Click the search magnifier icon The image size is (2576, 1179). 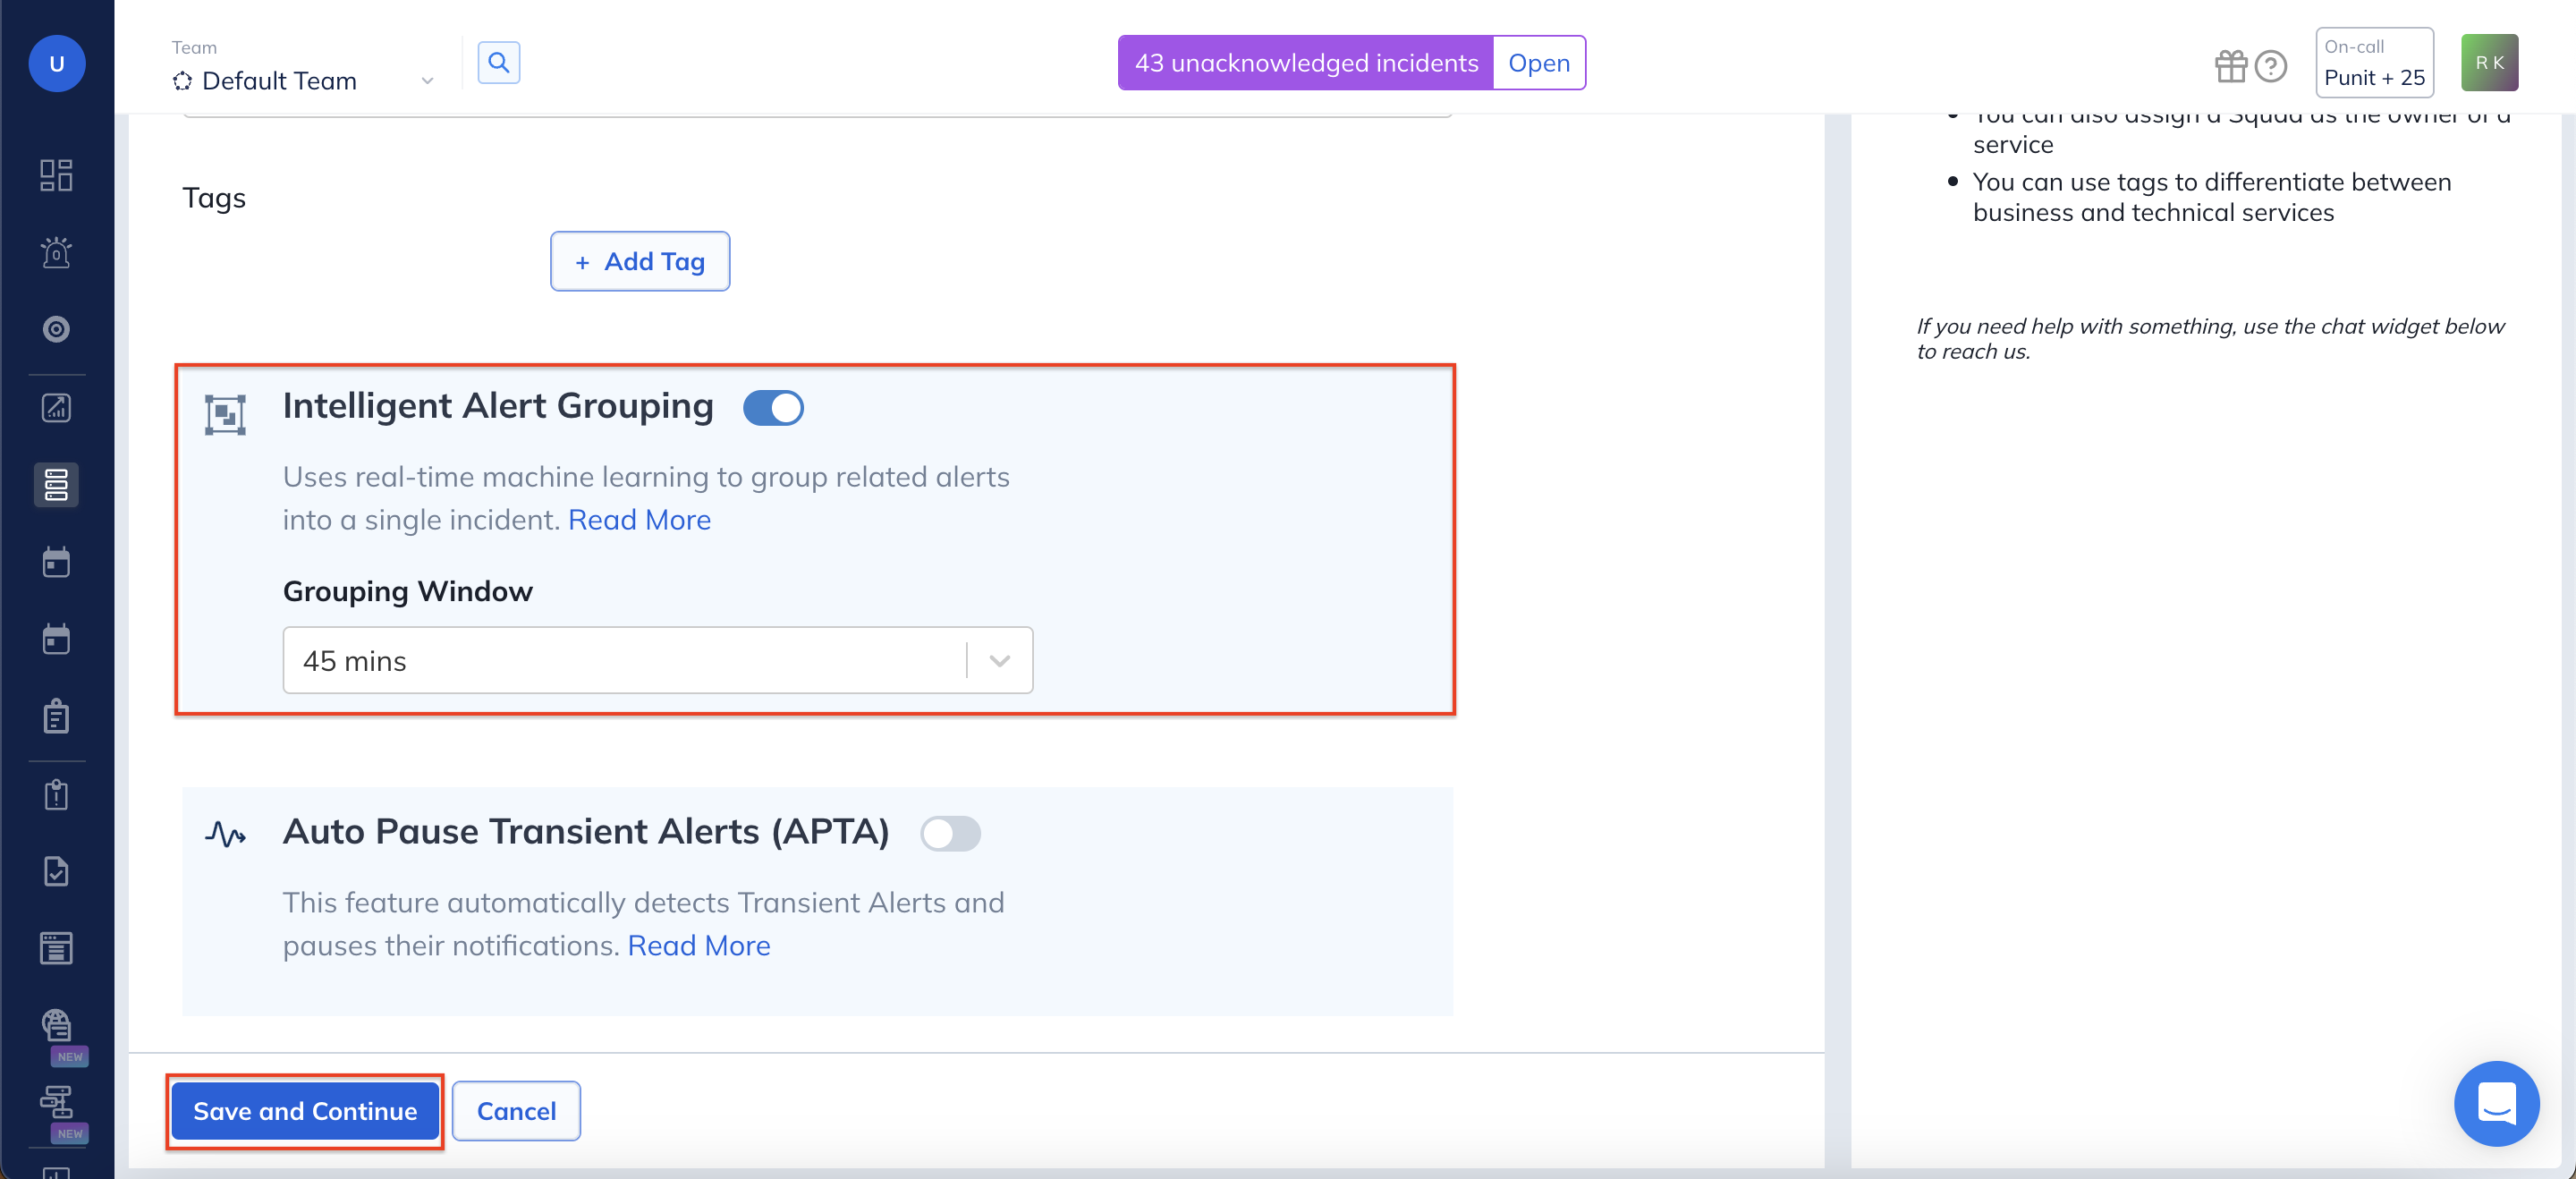pyautogui.click(x=498, y=63)
